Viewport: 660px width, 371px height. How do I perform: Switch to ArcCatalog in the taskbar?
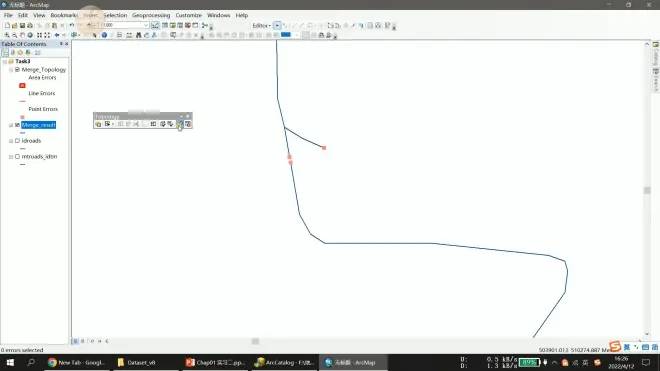click(285, 362)
